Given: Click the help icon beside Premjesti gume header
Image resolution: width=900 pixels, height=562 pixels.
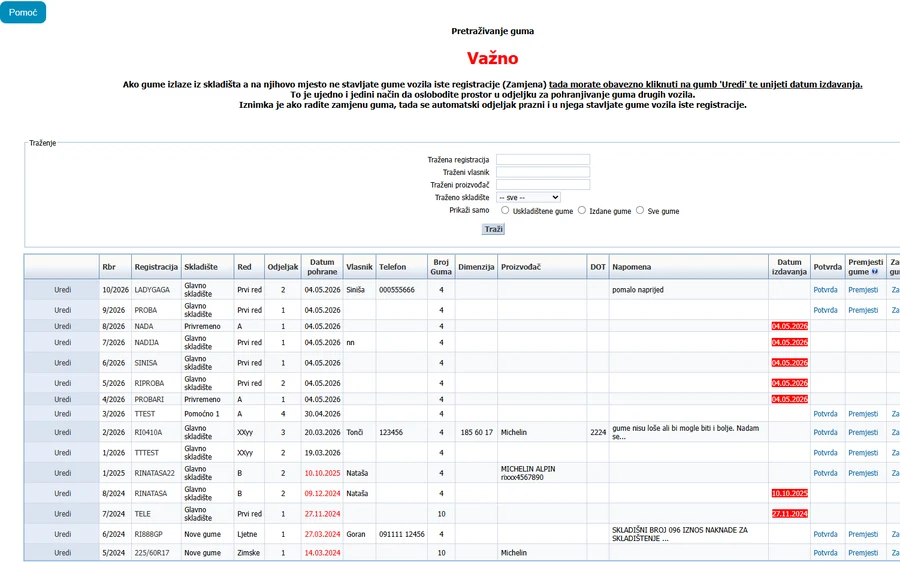Looking at the screenshot, I should [875, 272].
